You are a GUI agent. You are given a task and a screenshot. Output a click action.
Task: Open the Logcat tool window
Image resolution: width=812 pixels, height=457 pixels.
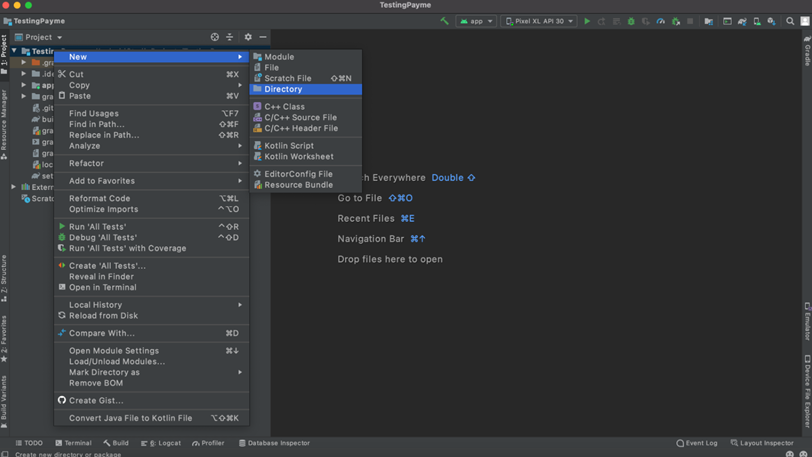161,443
